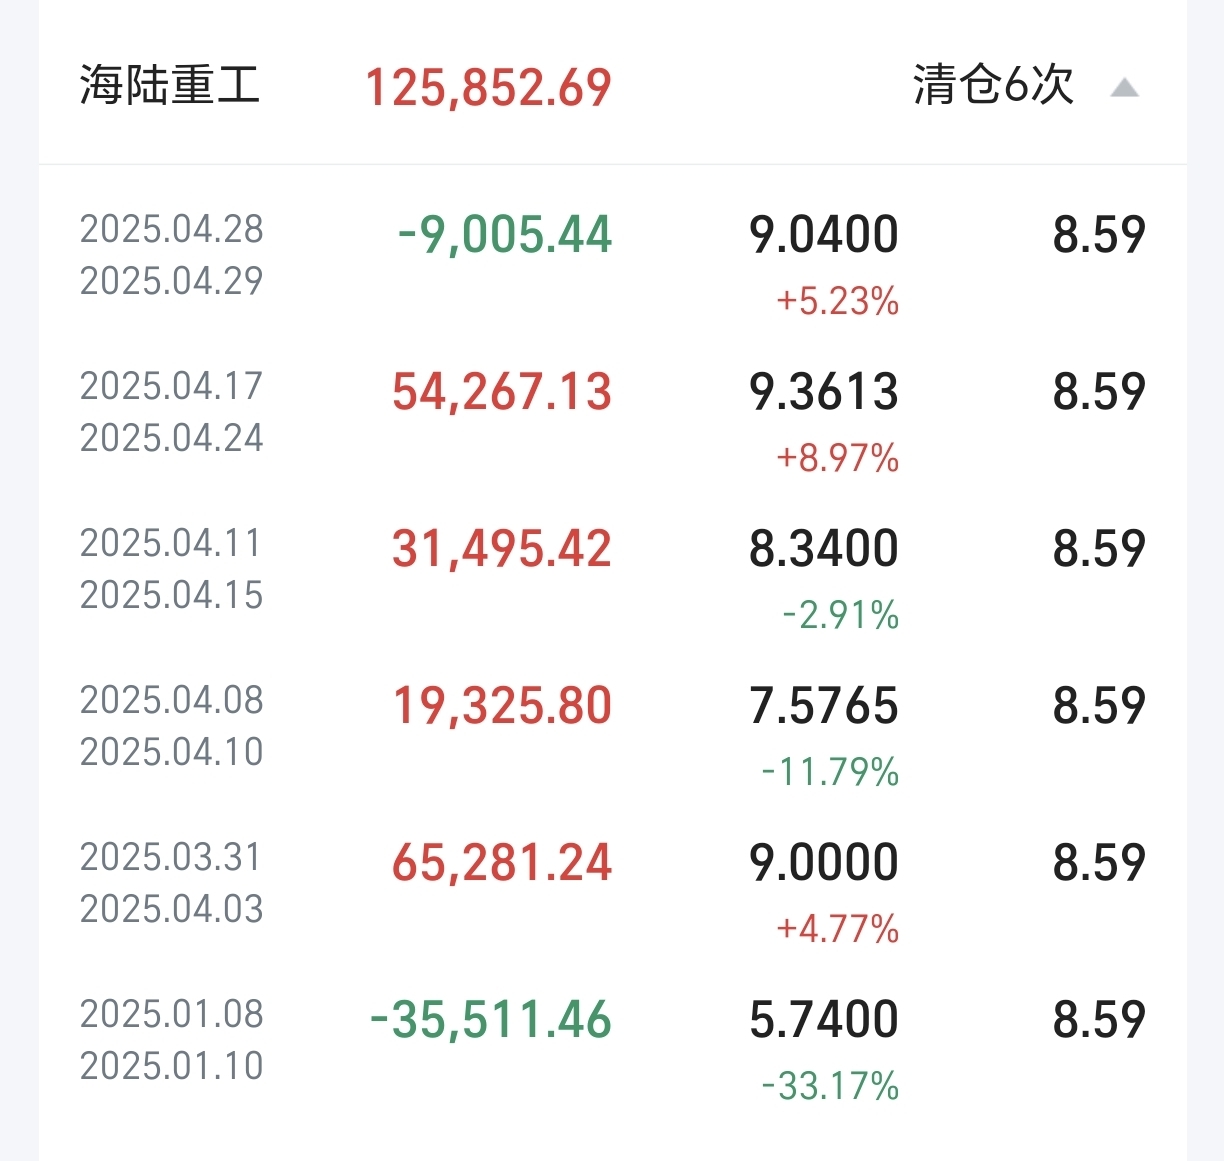The width and height of the screenshot is (1224, 1161).
Task: Select the 2025.04.28 date entry
Action: click(172, 229)
